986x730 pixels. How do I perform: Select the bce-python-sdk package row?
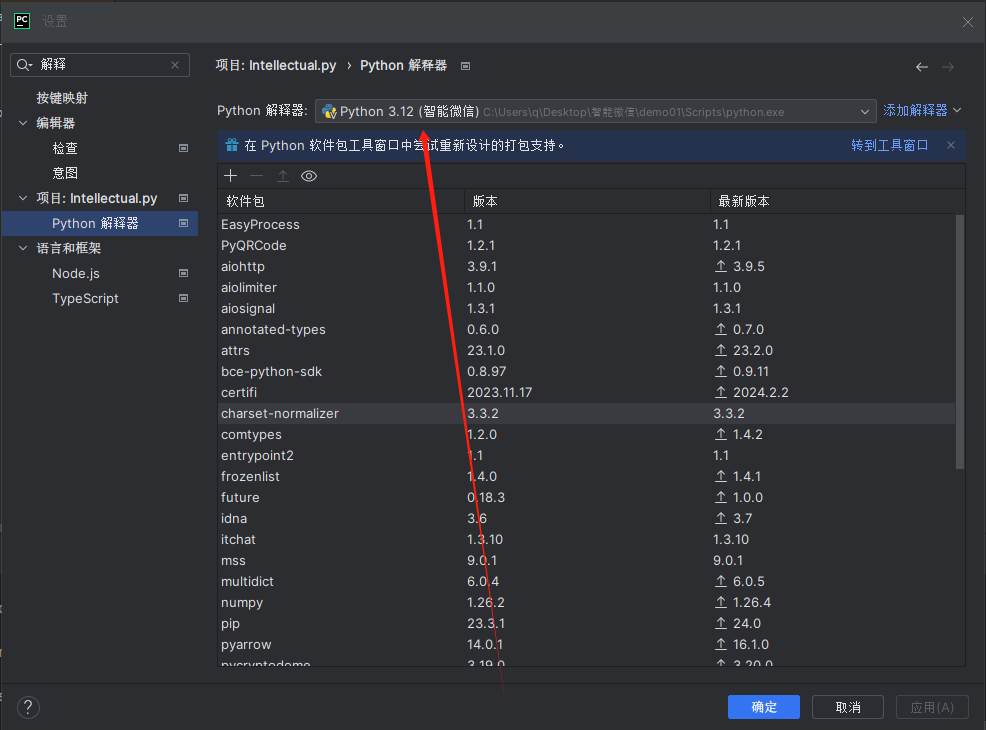click(x=587, y=372)
